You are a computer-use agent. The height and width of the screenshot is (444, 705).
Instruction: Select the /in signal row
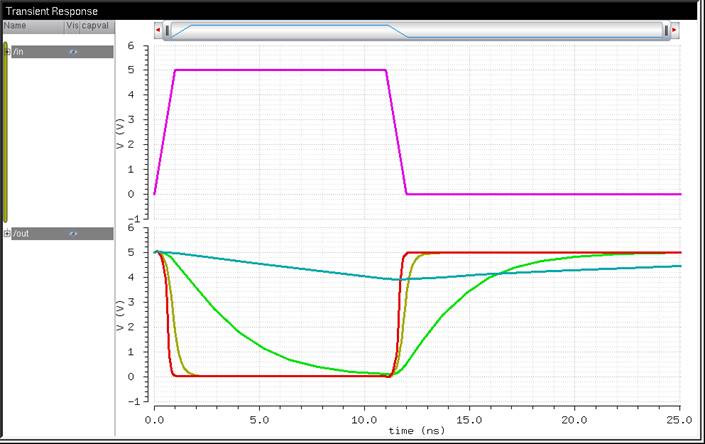tap(40, 52)
